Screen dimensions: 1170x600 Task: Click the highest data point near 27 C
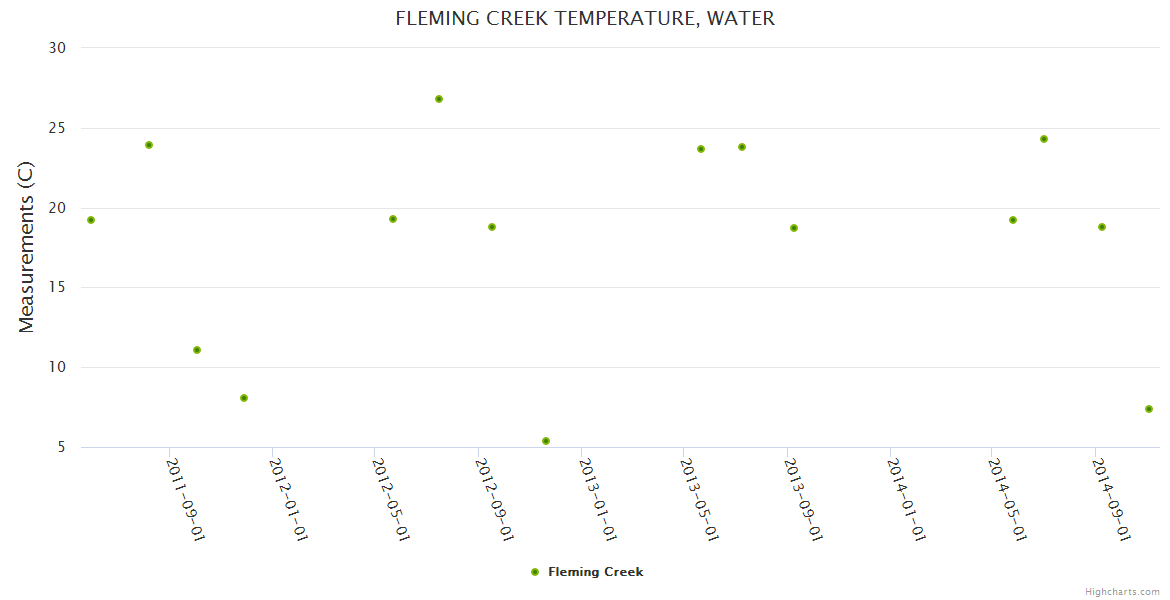point(439,99)
